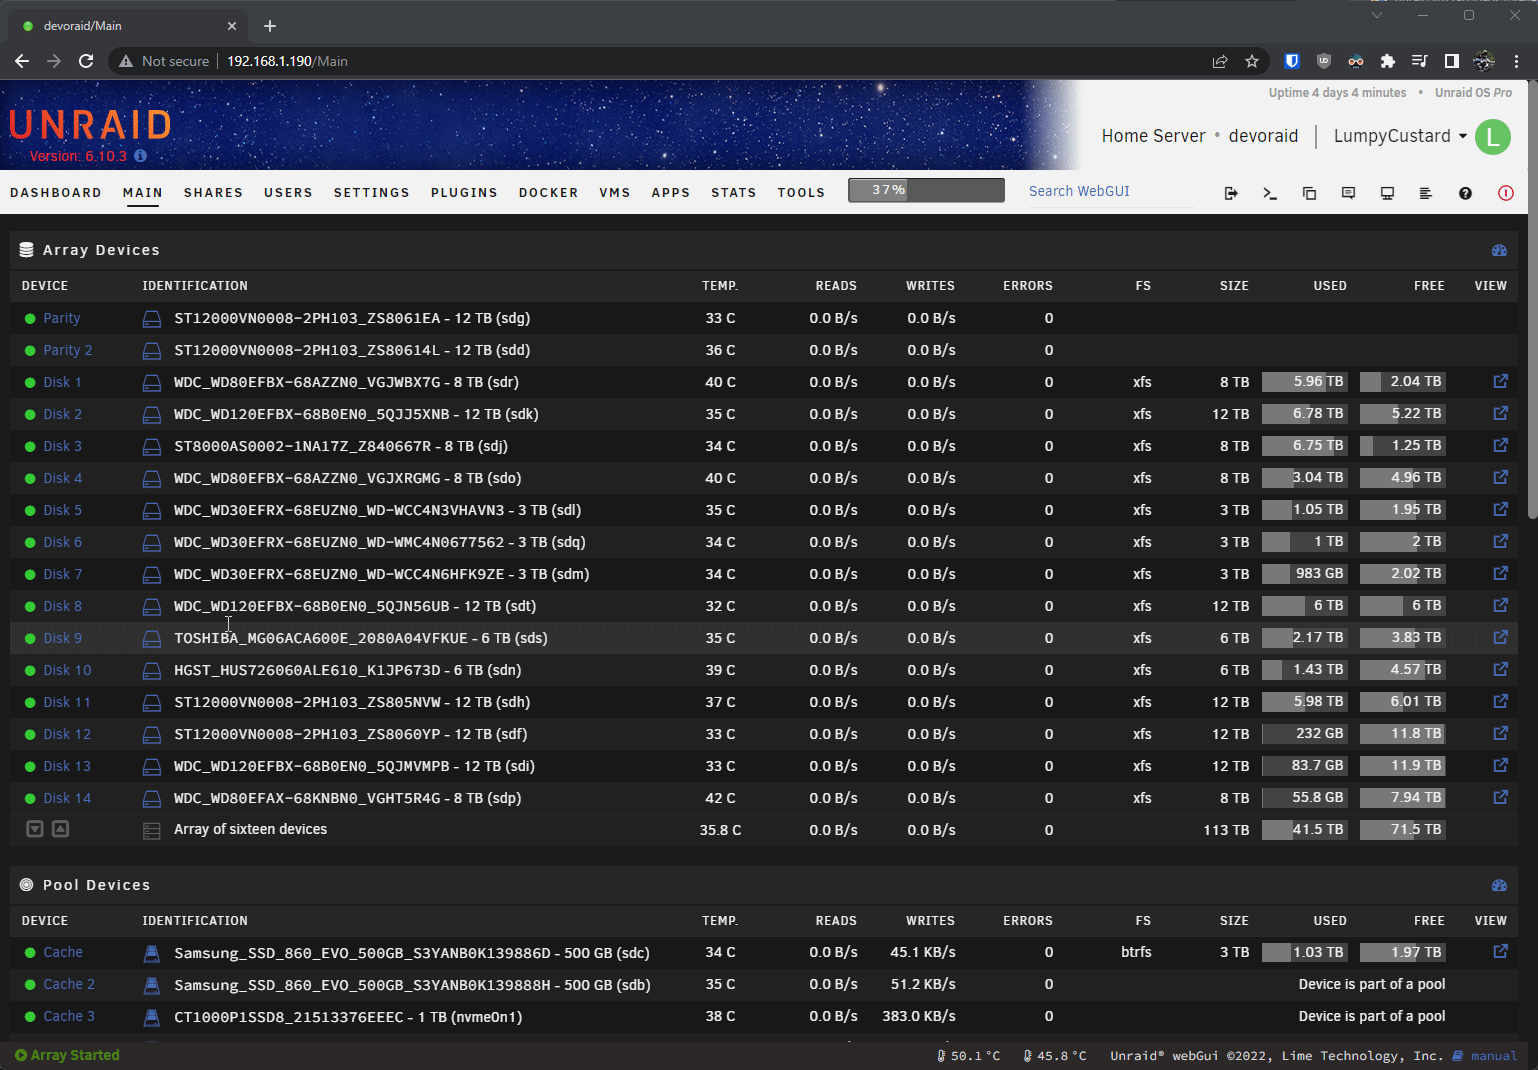The width and height of the screenshot is (1538, 1070).
Task: Toggle browser side panel icon
Action: coord(1452,61)
